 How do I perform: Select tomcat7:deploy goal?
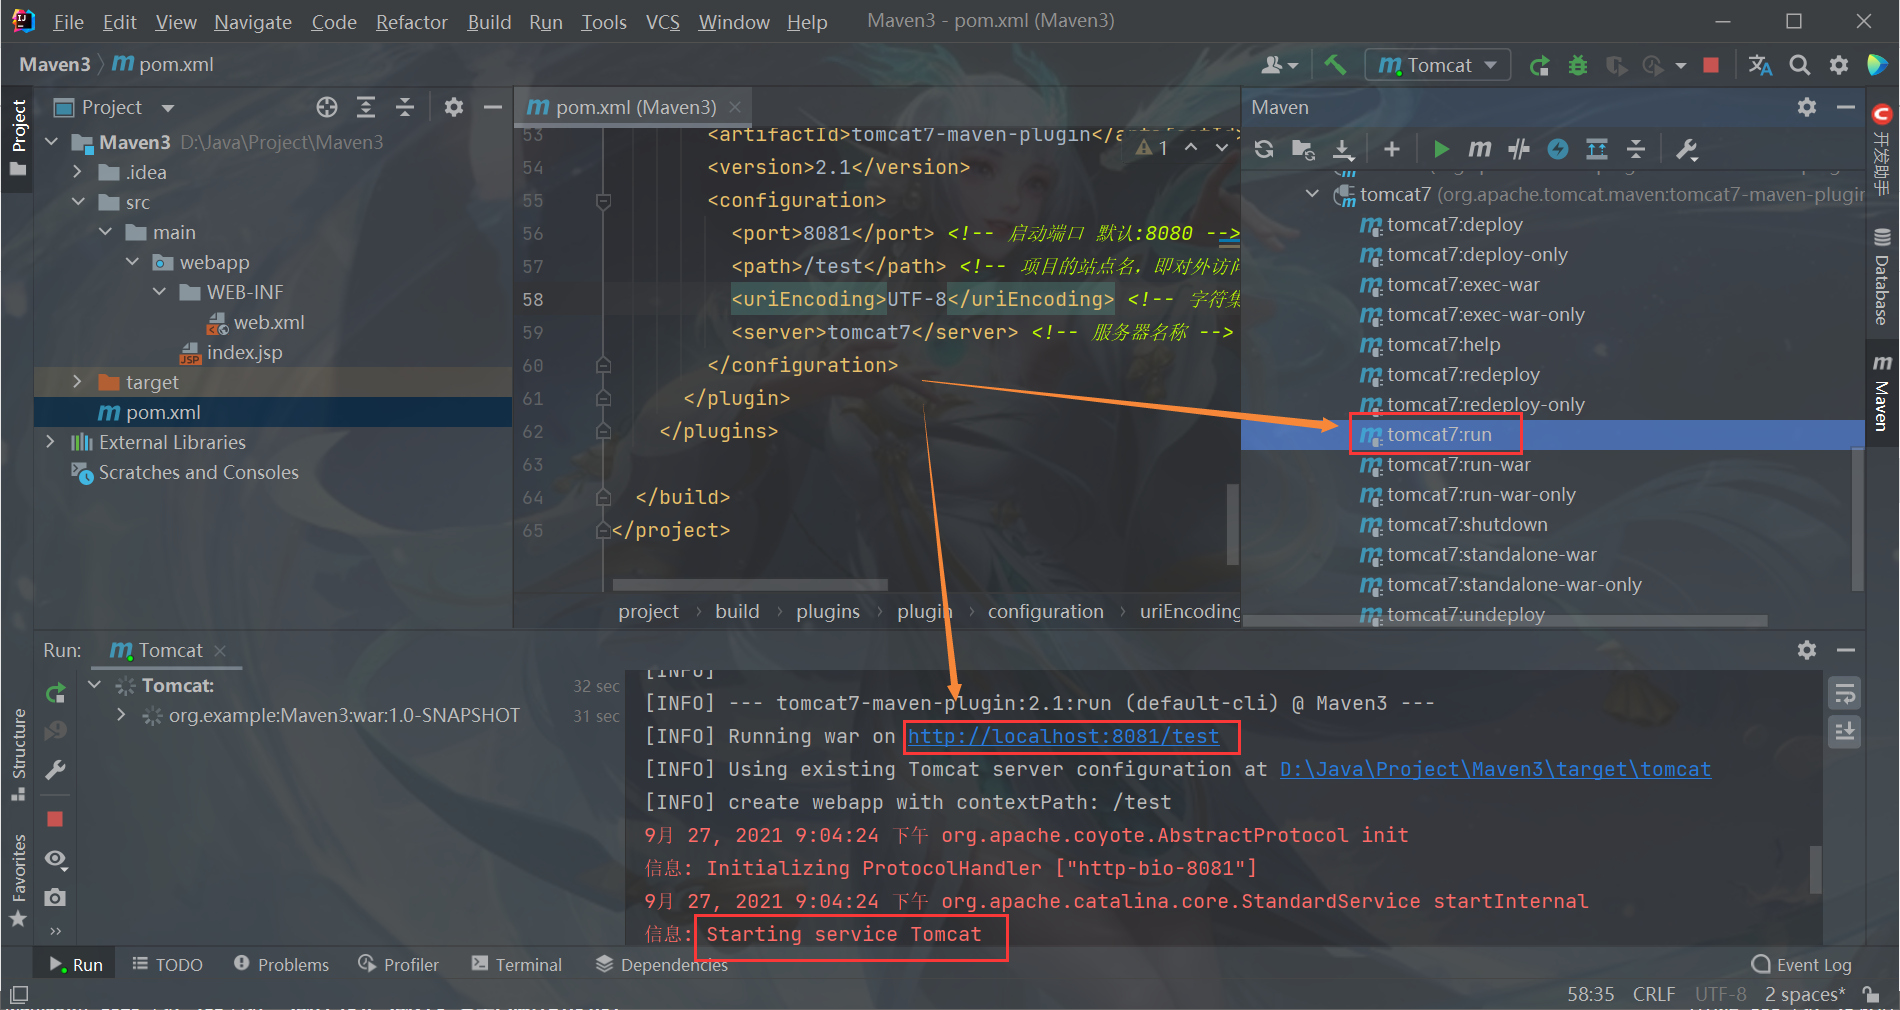[1454, 225]
